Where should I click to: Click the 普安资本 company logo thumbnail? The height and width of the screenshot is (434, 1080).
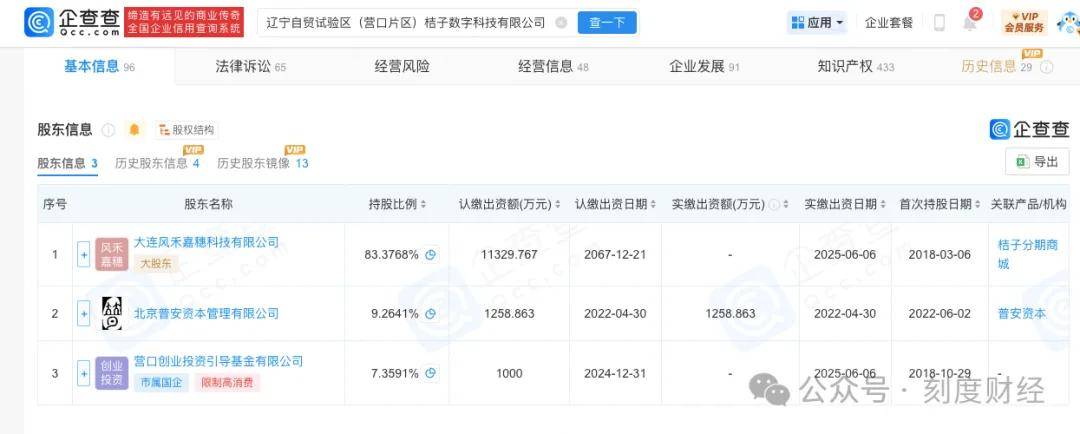pos(112,313)
